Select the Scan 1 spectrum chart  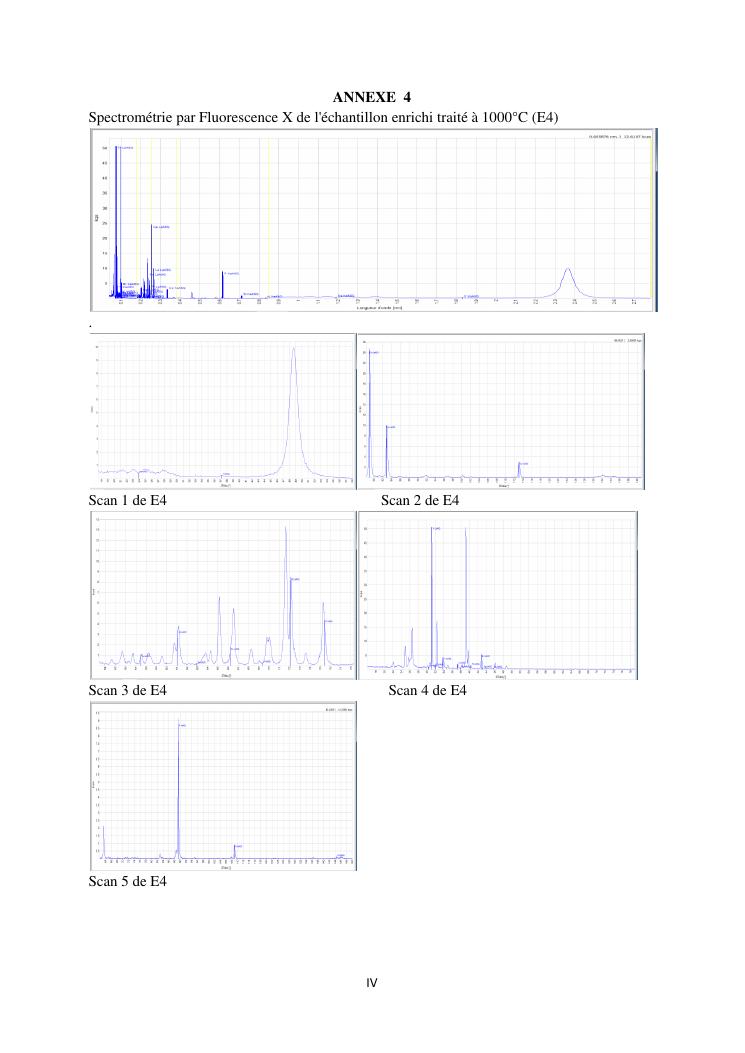pyautogui.click(x=223, y=412)
